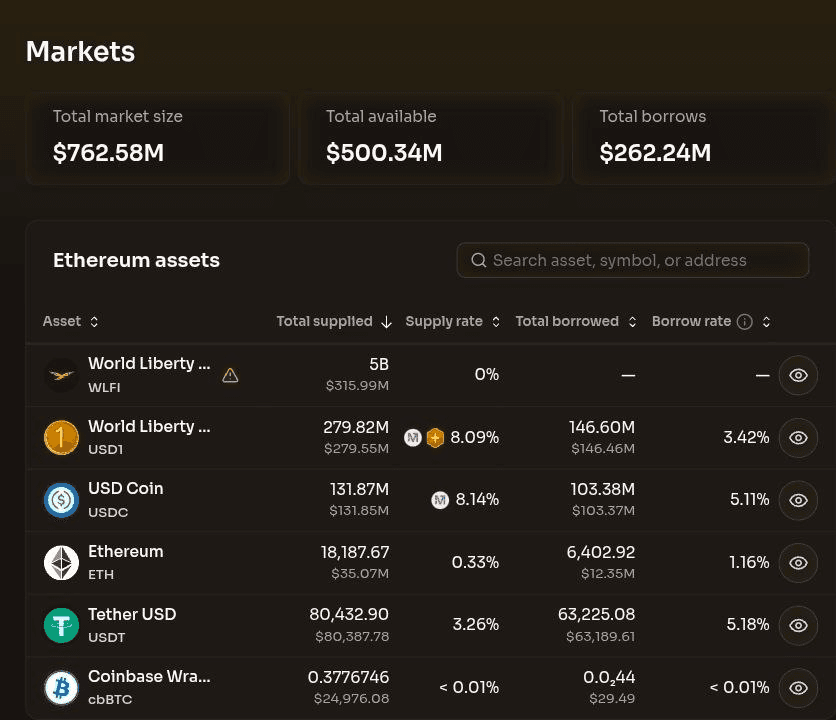Click the WLFI warning triangle icon
This screenshot has height=720, width=836.
pos(230,375)
